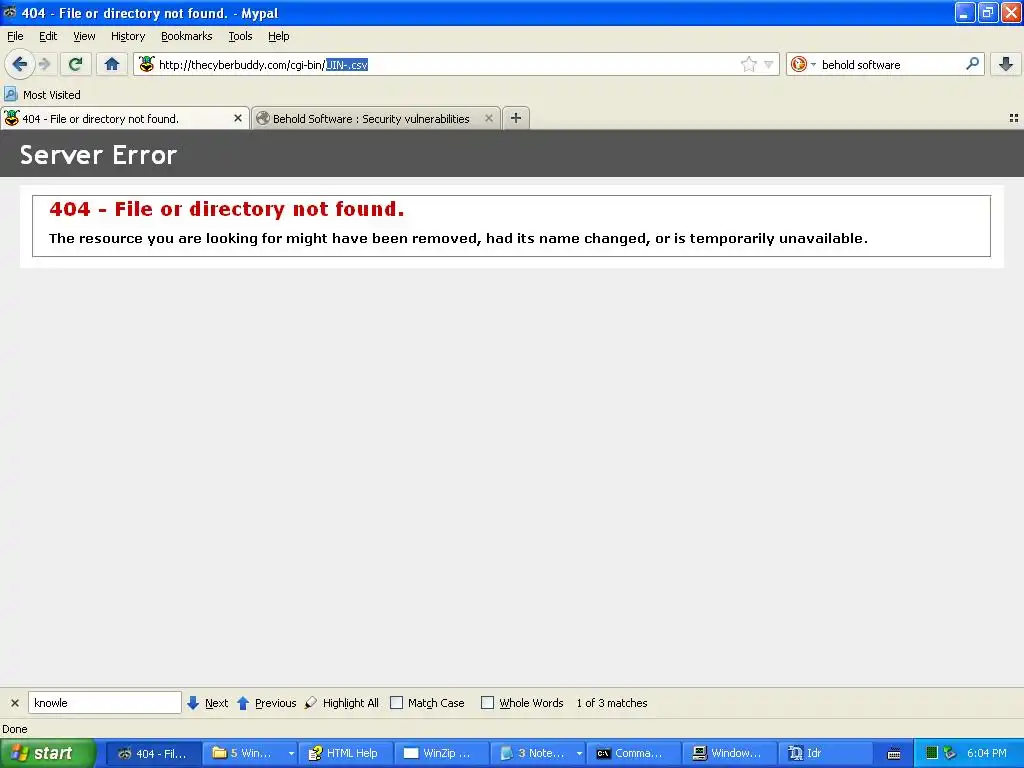Close the 404 File not found tab
The width and height of the screenshot is (1024, 768).
point(238,118)
